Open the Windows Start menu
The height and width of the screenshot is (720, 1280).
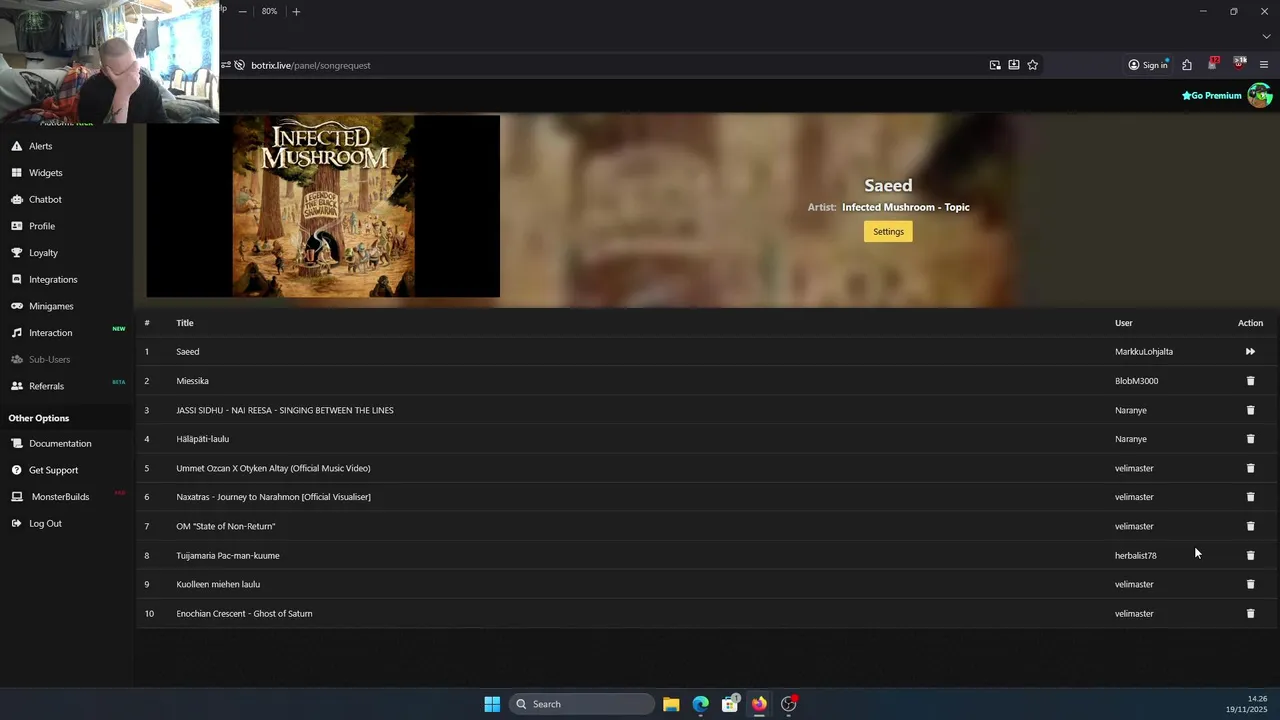[x=492, y=704]
